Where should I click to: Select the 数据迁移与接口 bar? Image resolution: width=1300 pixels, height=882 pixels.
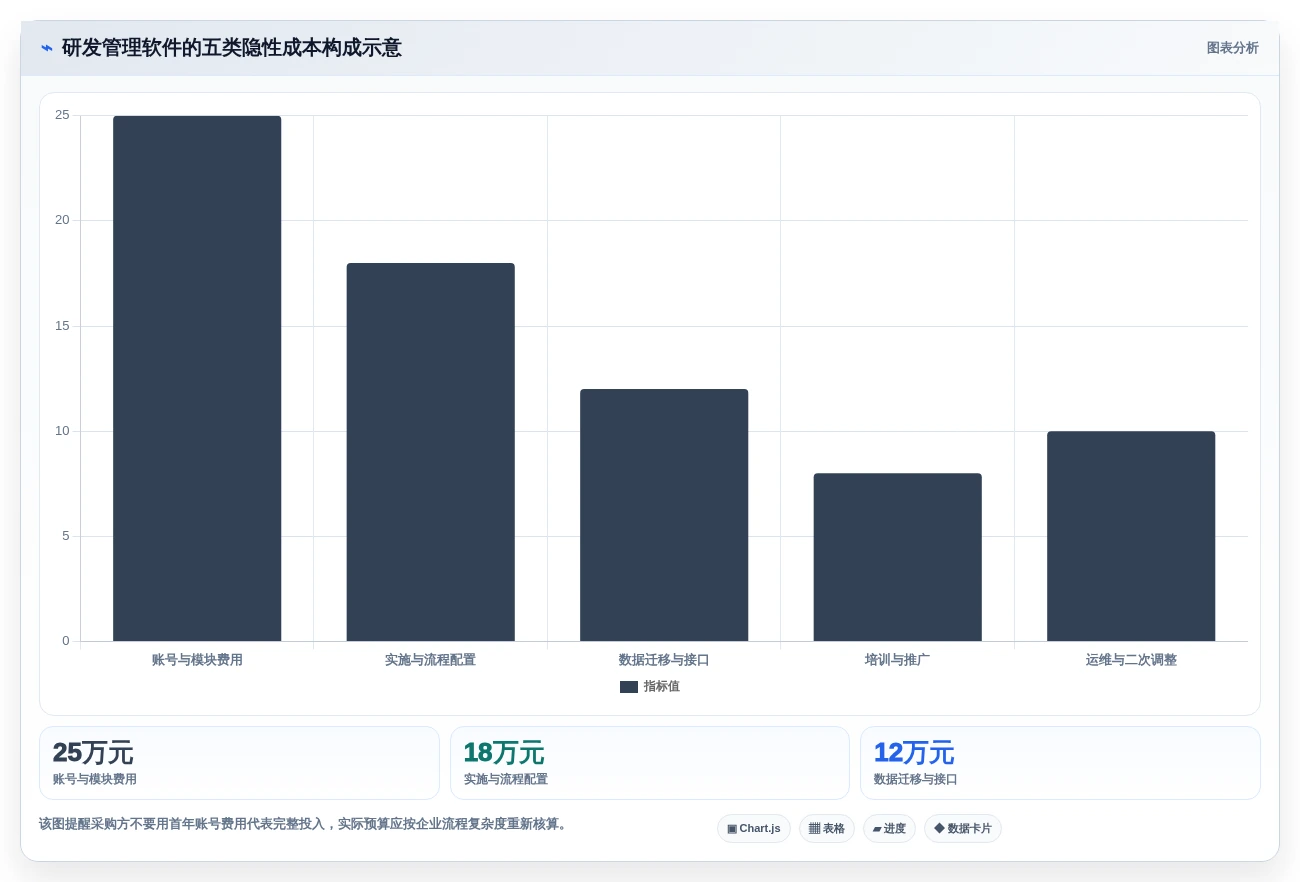(664, 515)
